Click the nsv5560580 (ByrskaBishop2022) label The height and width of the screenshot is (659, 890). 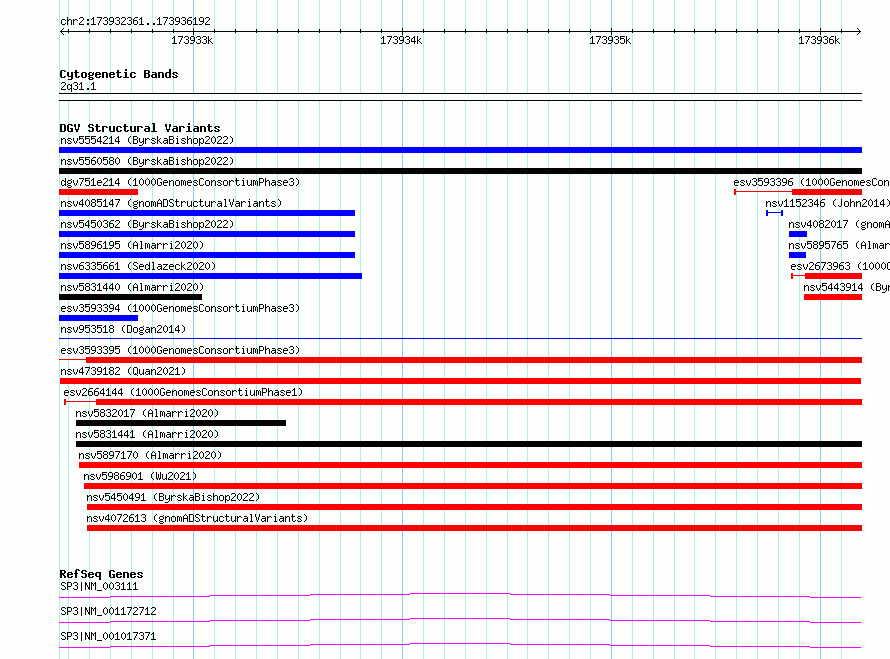[x=147, y=161]
